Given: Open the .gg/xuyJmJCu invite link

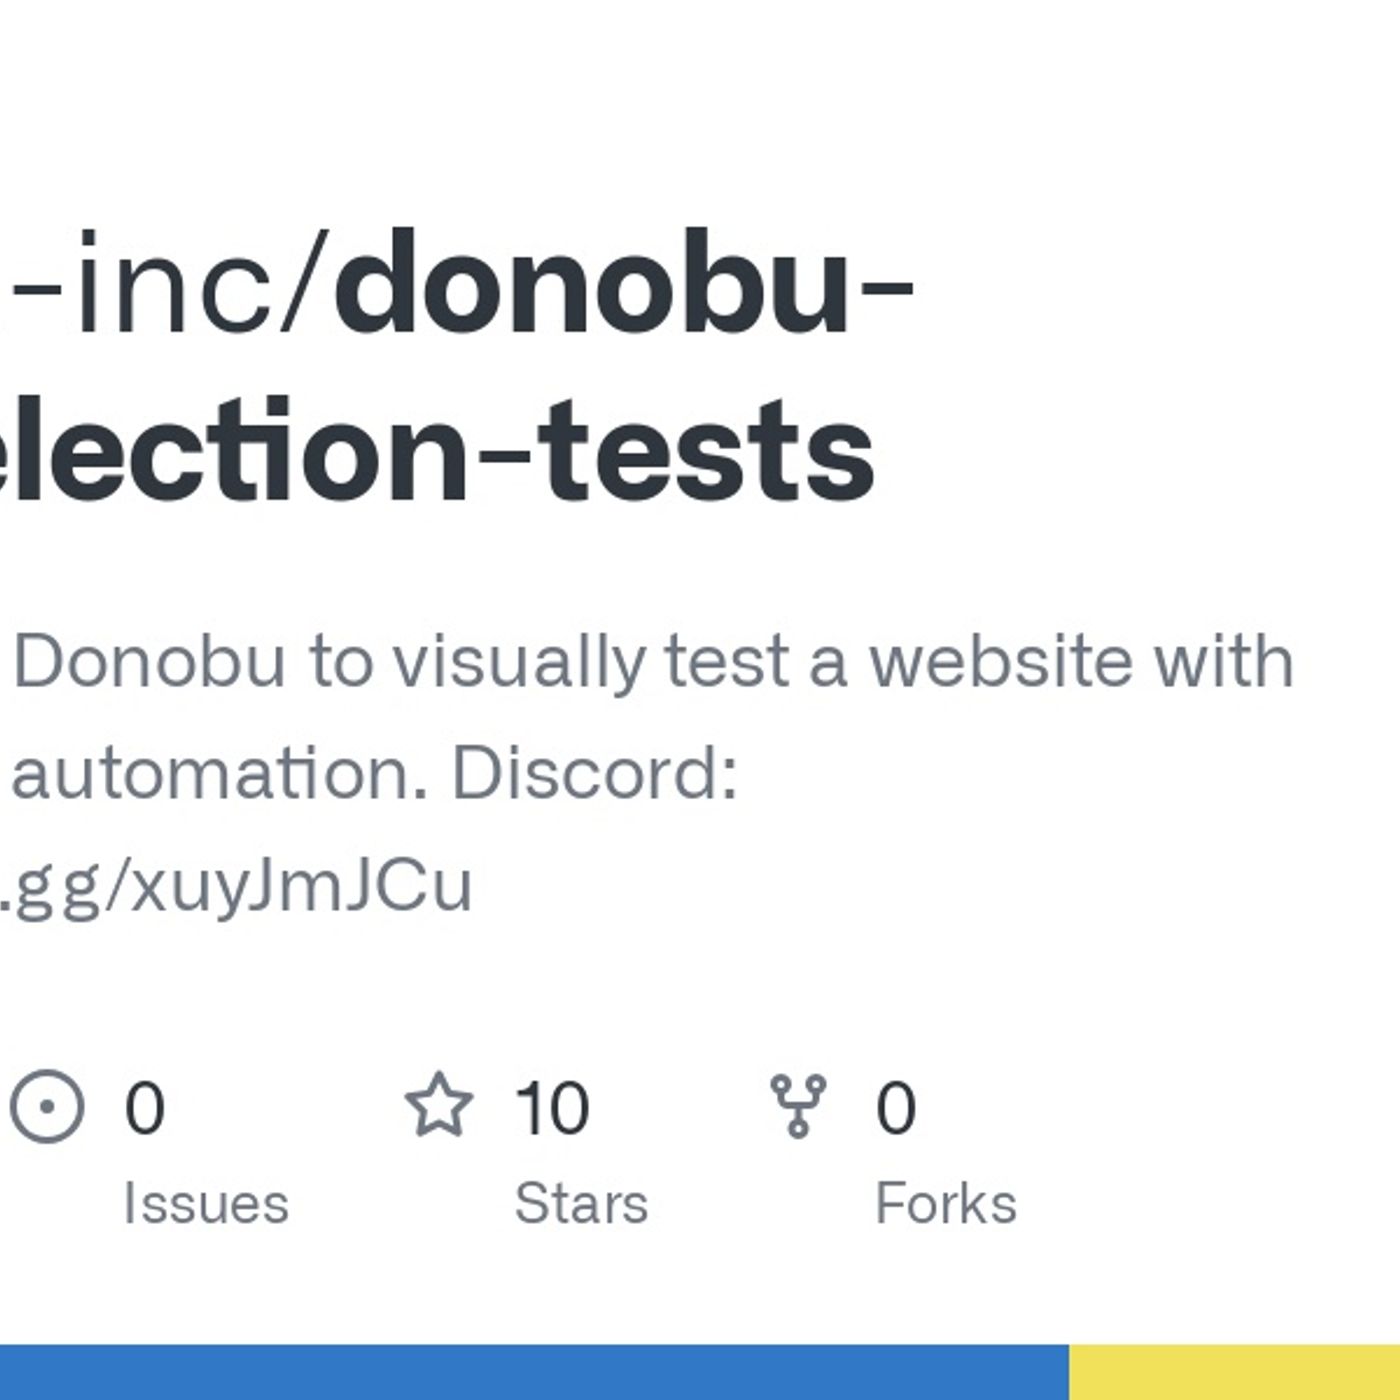Looking at the screenshot, I should pyautogui.click(x=236, y=886).
